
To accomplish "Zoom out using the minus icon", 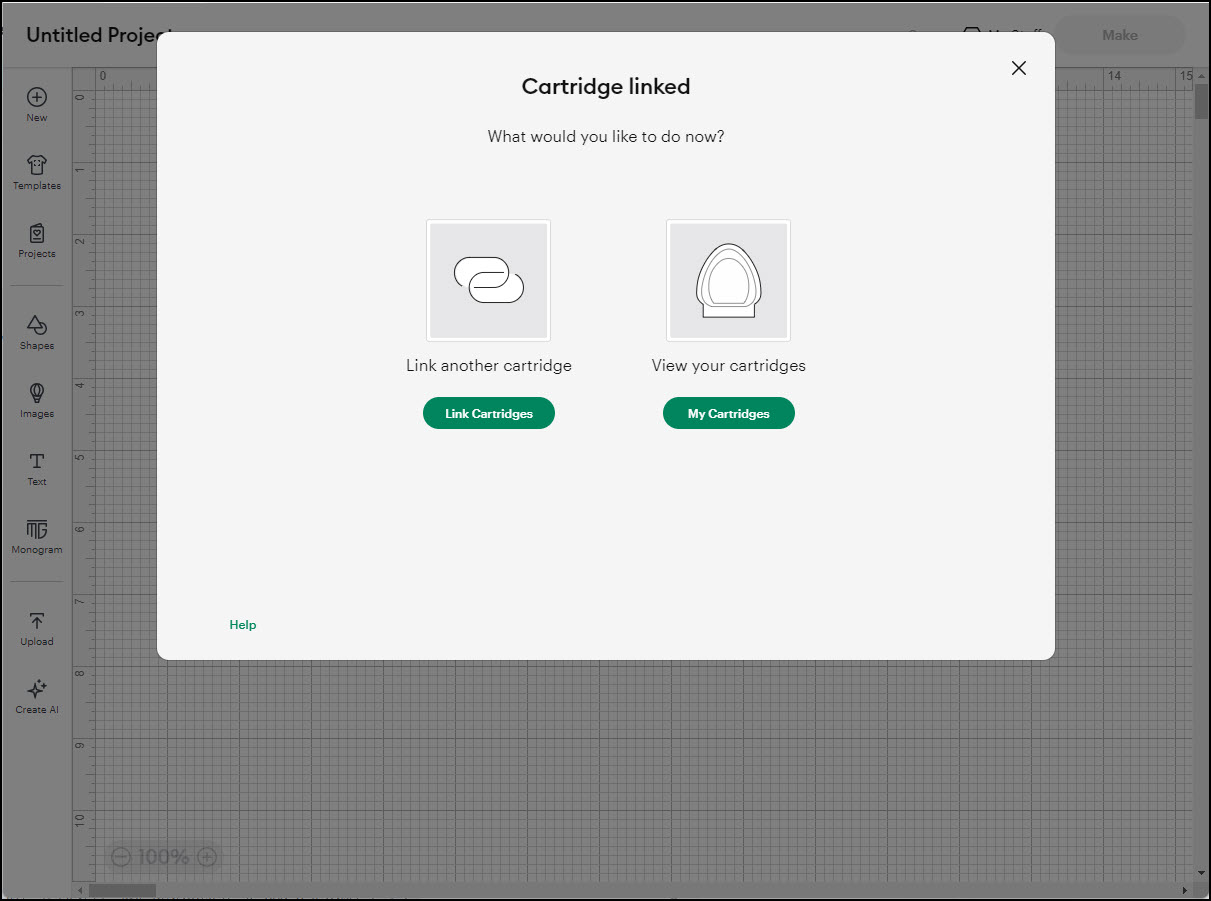I will pos(121,857).
